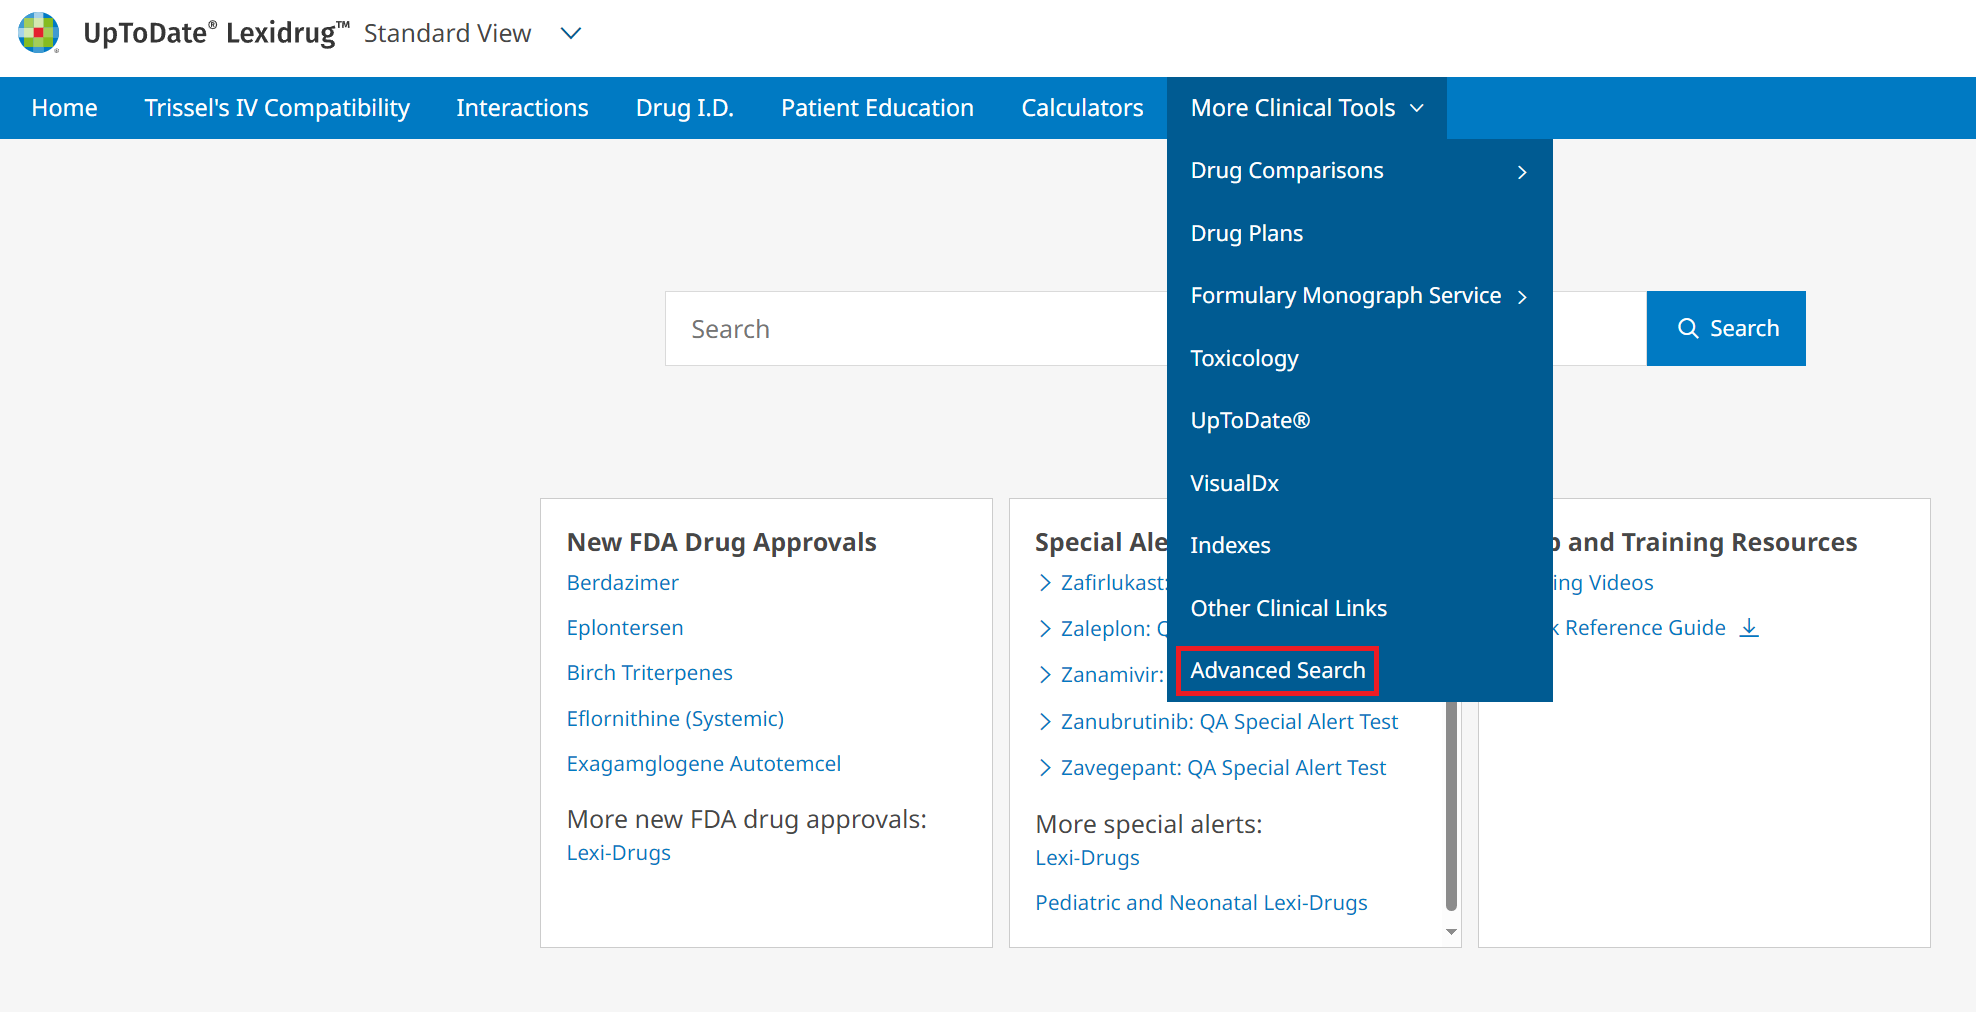Click the magnifier Search button
This screenshot has width=1976, height=1012.
(x=1725, y=329)
